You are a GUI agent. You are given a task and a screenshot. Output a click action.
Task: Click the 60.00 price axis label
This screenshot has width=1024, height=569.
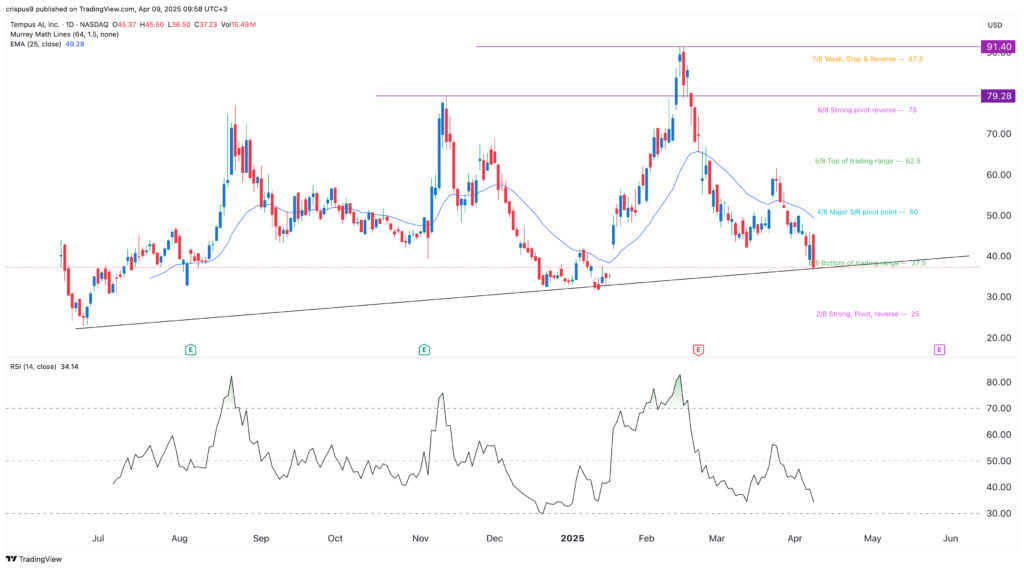[999, 174]
